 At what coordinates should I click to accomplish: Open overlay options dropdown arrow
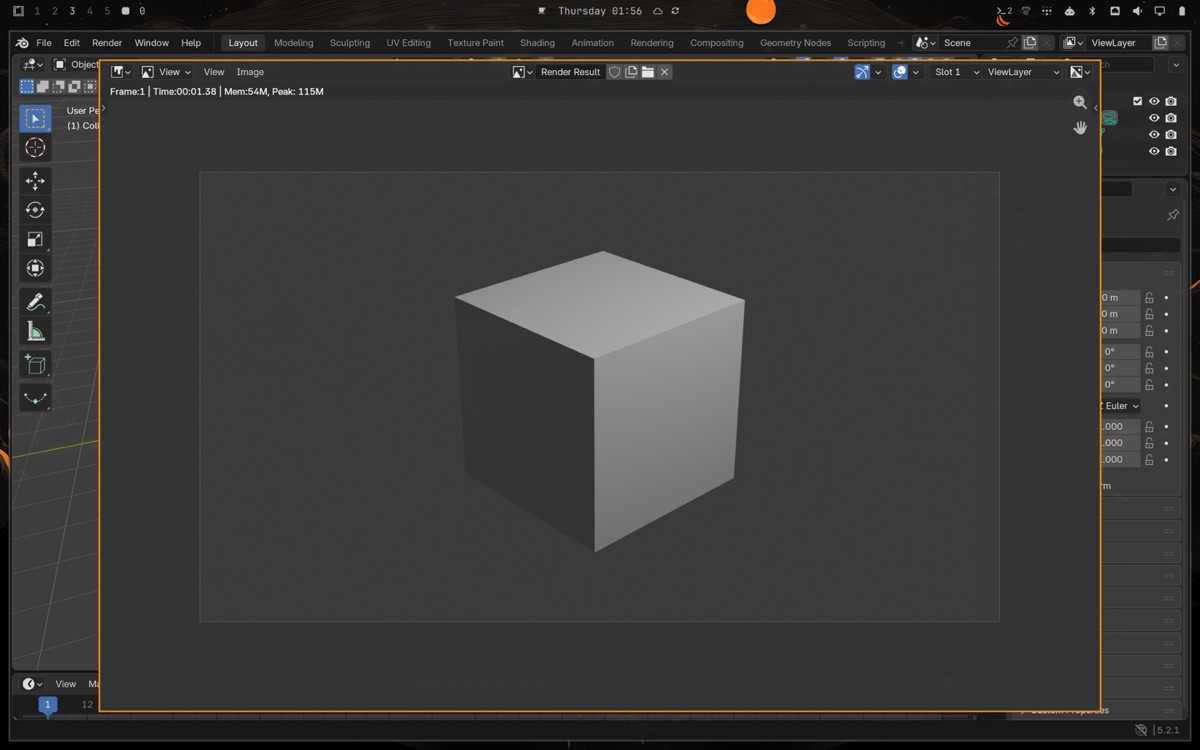[915, 72]
